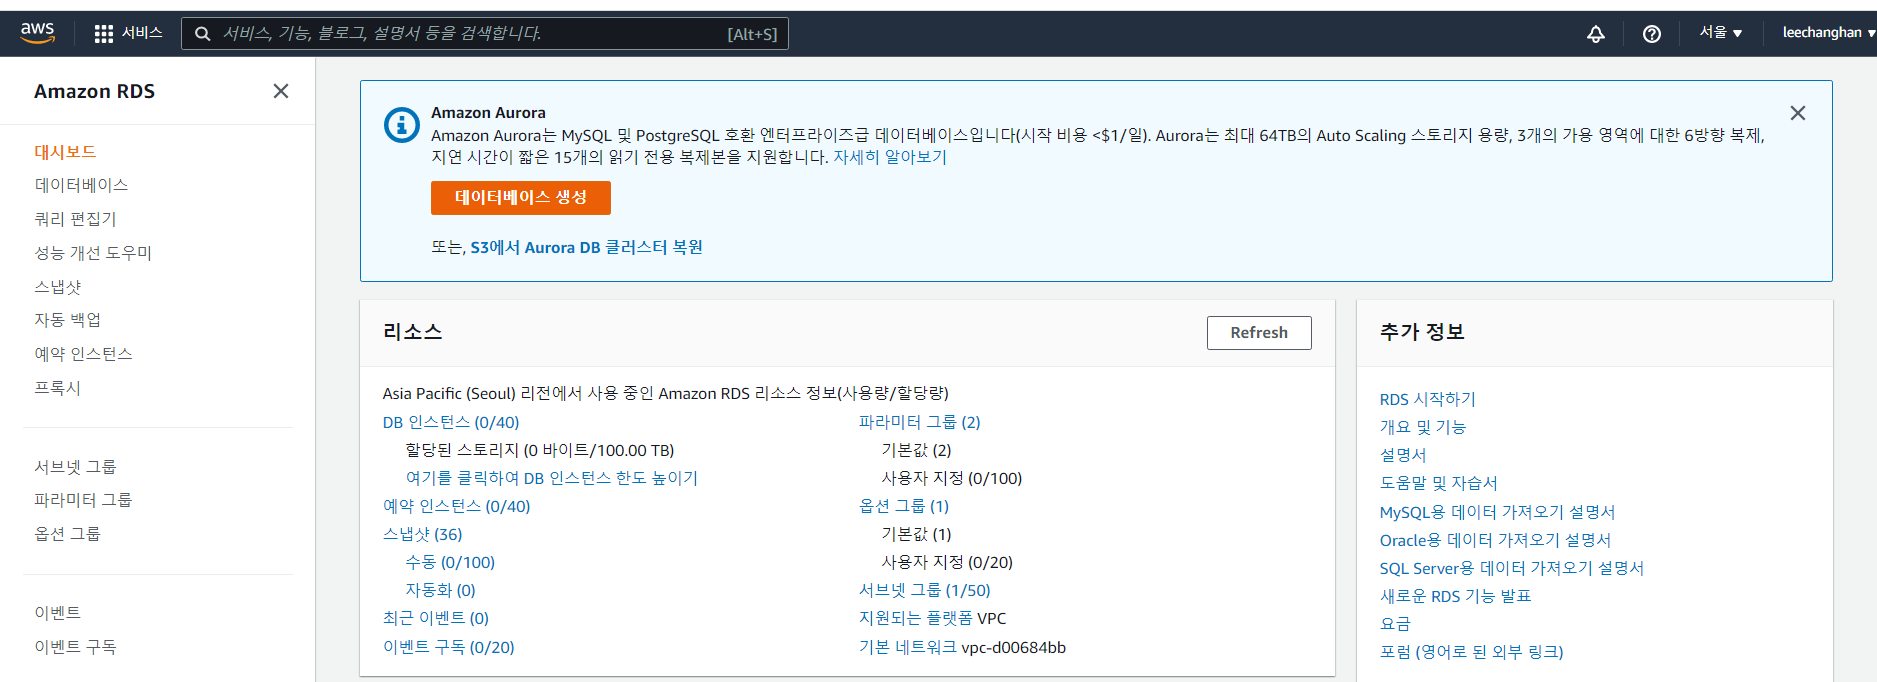Open 스냅샷 (36) resource link

pos(422,534)
